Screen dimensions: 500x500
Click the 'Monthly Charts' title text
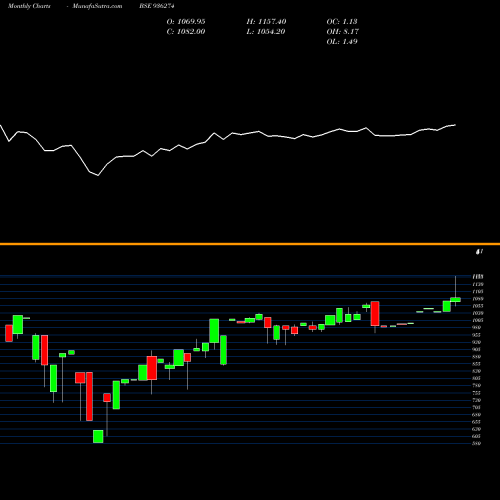[29, 6]
